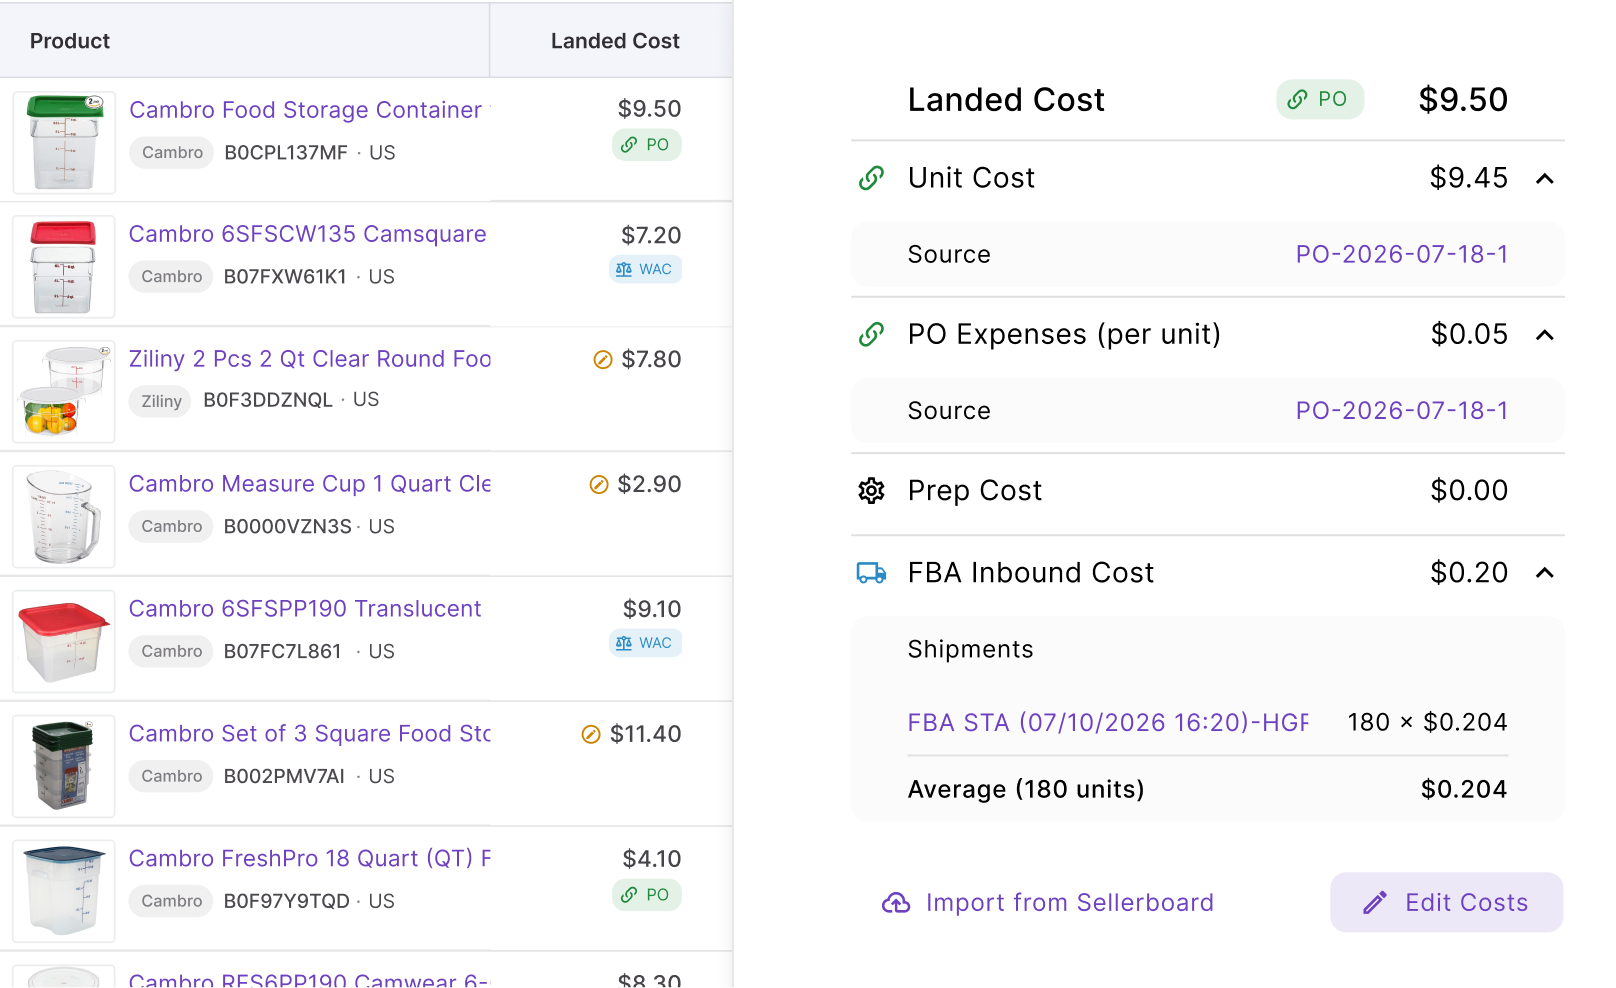Open Cambro 6SFSPP190 Translucent product
Viewport: 1616px width, 988px height.
[x=305, y=609]
